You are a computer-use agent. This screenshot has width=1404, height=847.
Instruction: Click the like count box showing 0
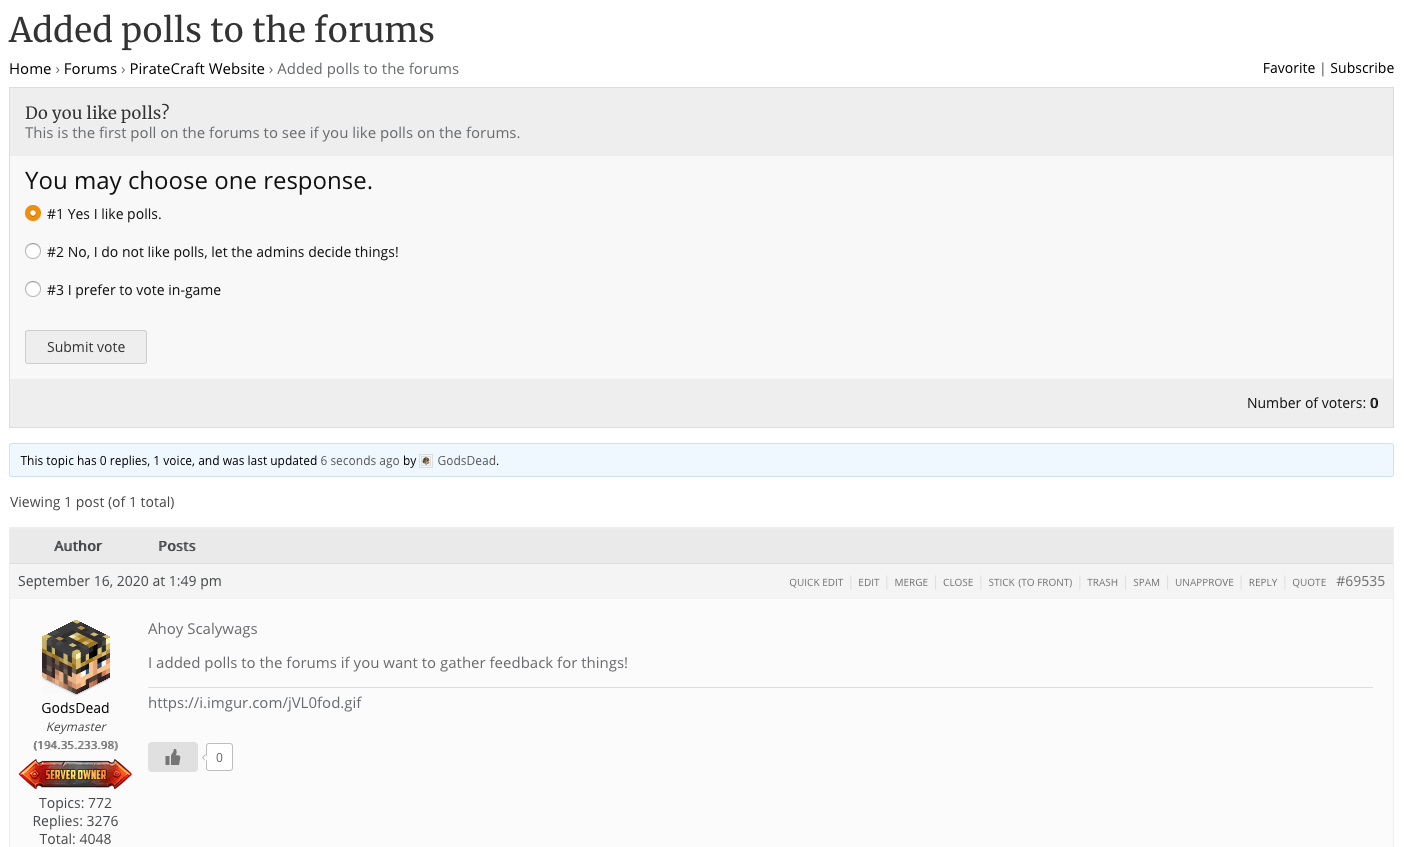219,757
